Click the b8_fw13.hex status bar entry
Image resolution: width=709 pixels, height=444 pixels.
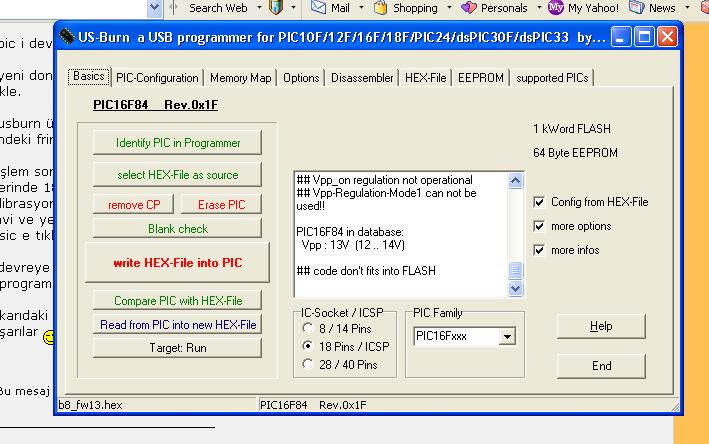[x=90, y=405]
